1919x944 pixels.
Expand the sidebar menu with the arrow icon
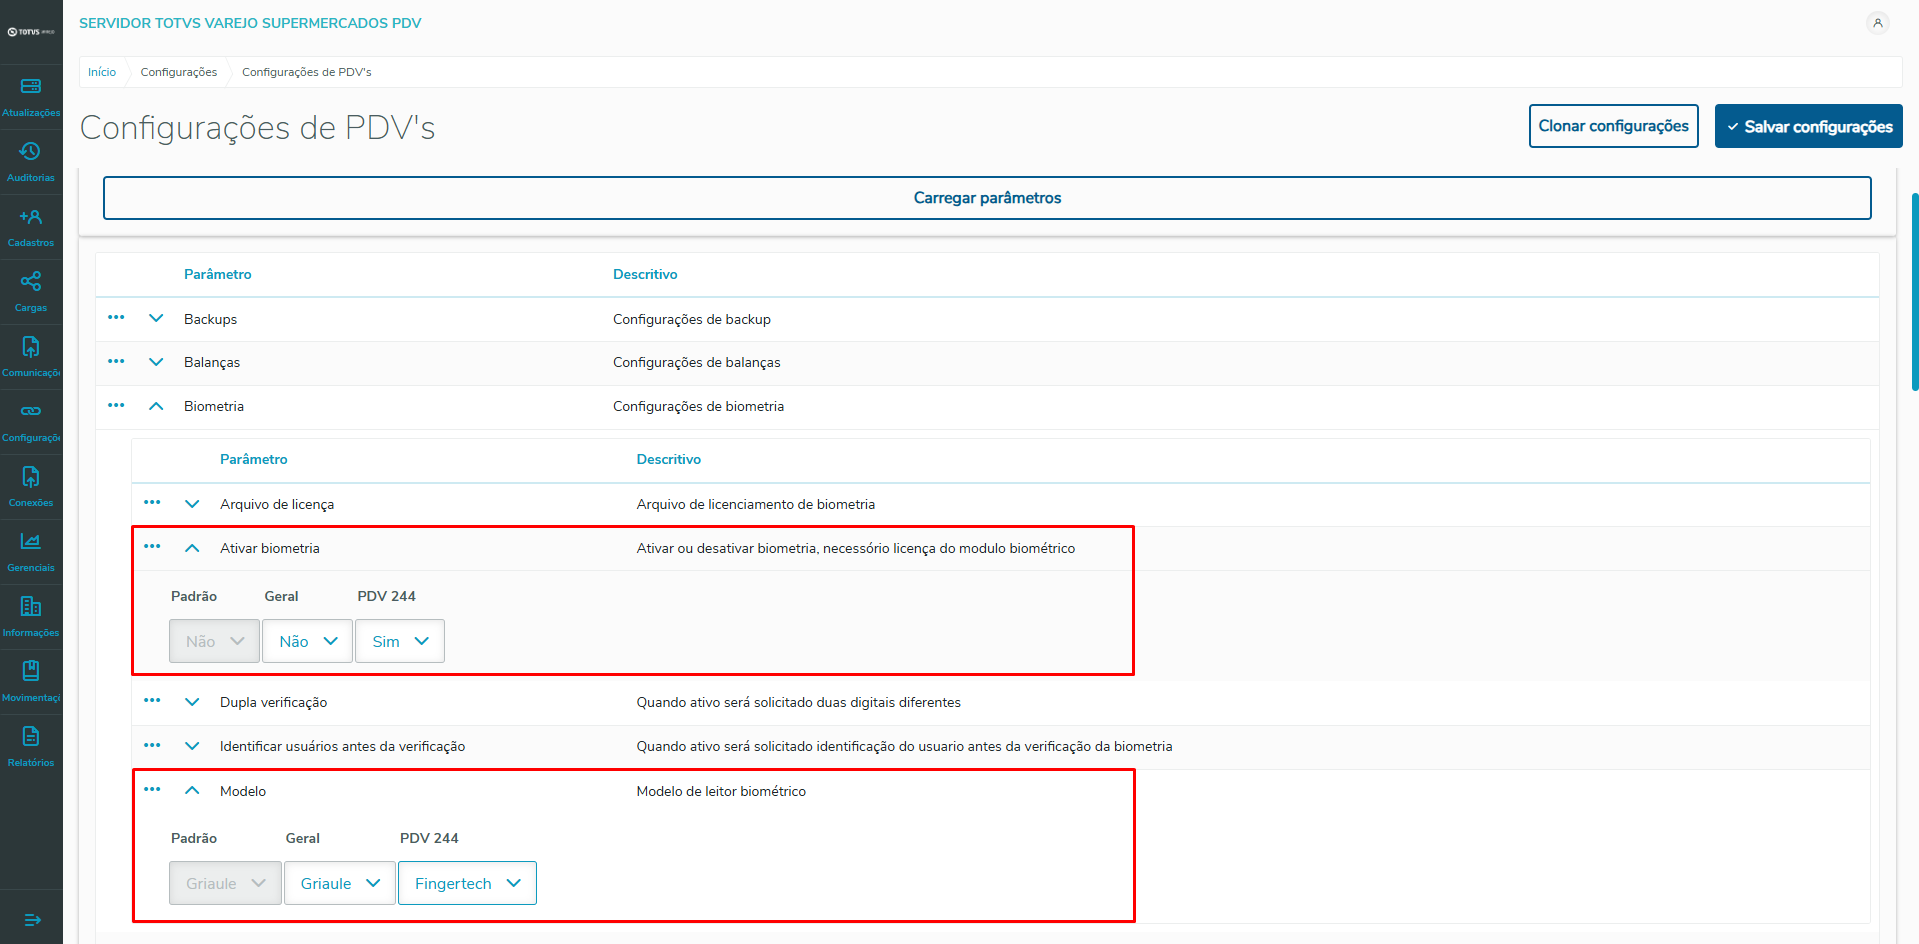tap(32, 920)
